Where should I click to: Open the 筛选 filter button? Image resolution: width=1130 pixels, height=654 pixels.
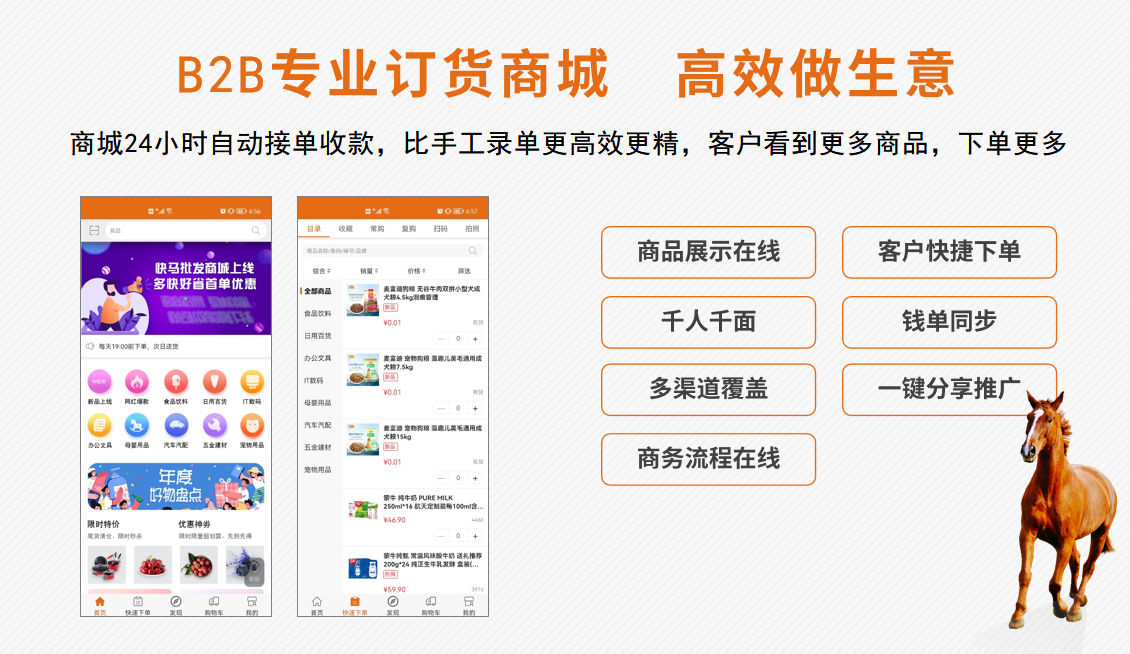tap(464, 271)
